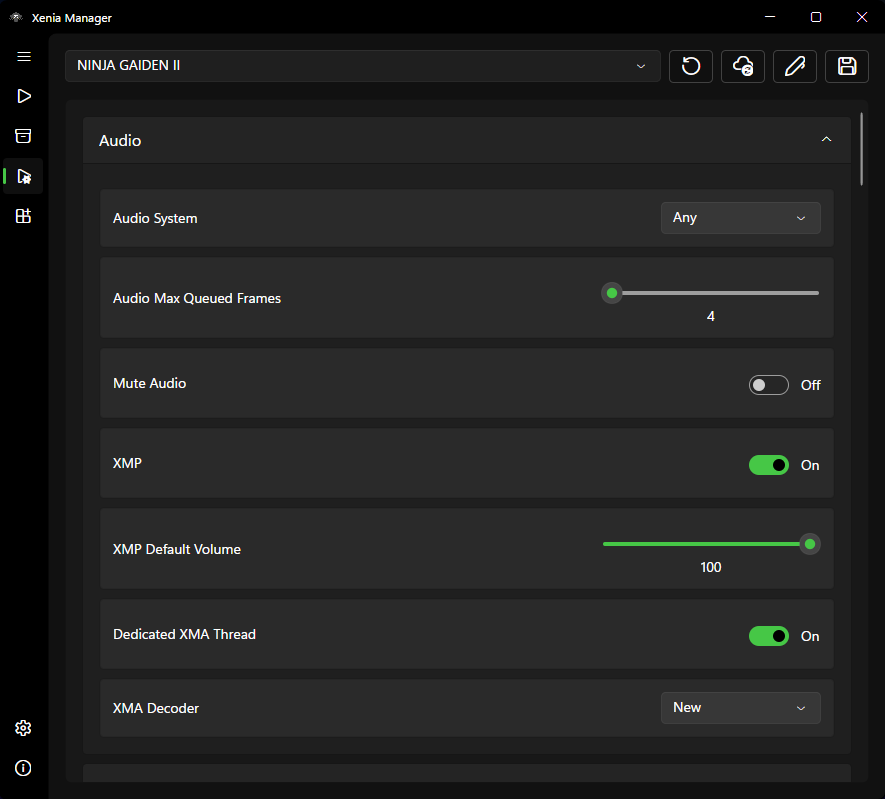Click the 'Dedicated XMA Thread' label
Viewport: 885px width, 799px height.
(185, 634)
